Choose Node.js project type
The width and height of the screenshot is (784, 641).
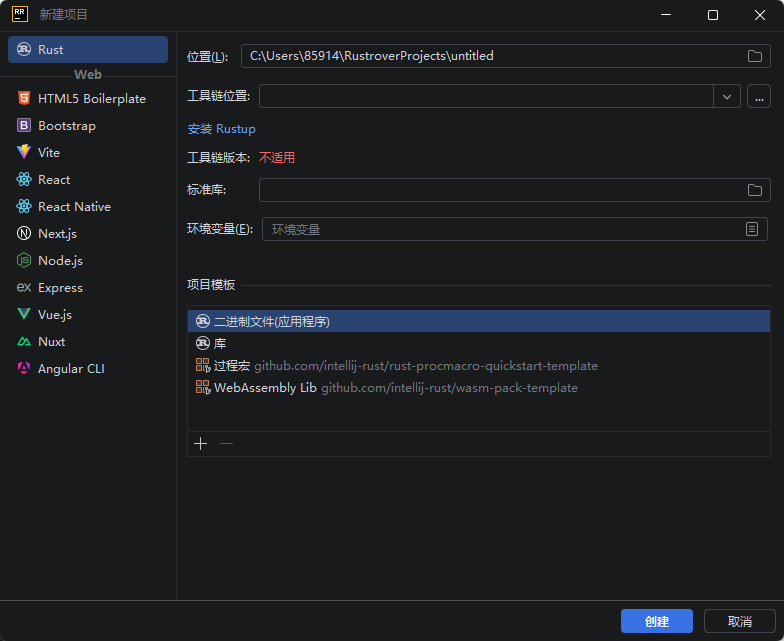pyautogui.click(x=88, y=260)
